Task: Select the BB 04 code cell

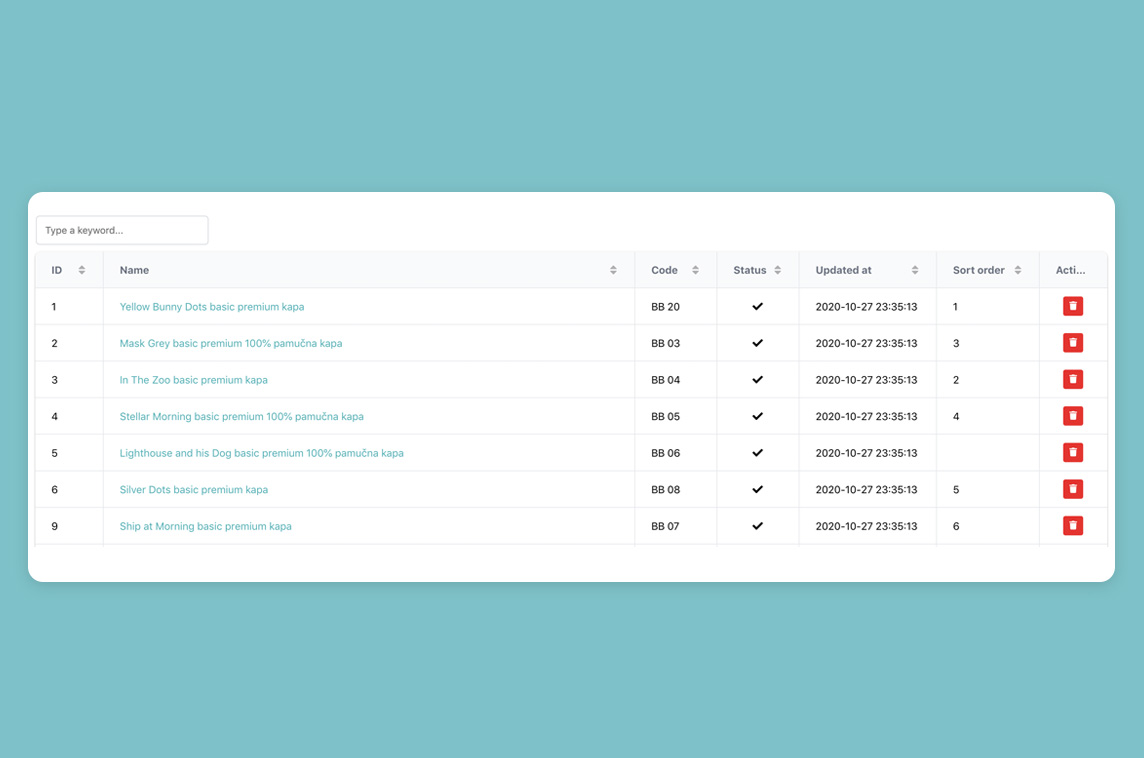Action: (x=665, y=379)
